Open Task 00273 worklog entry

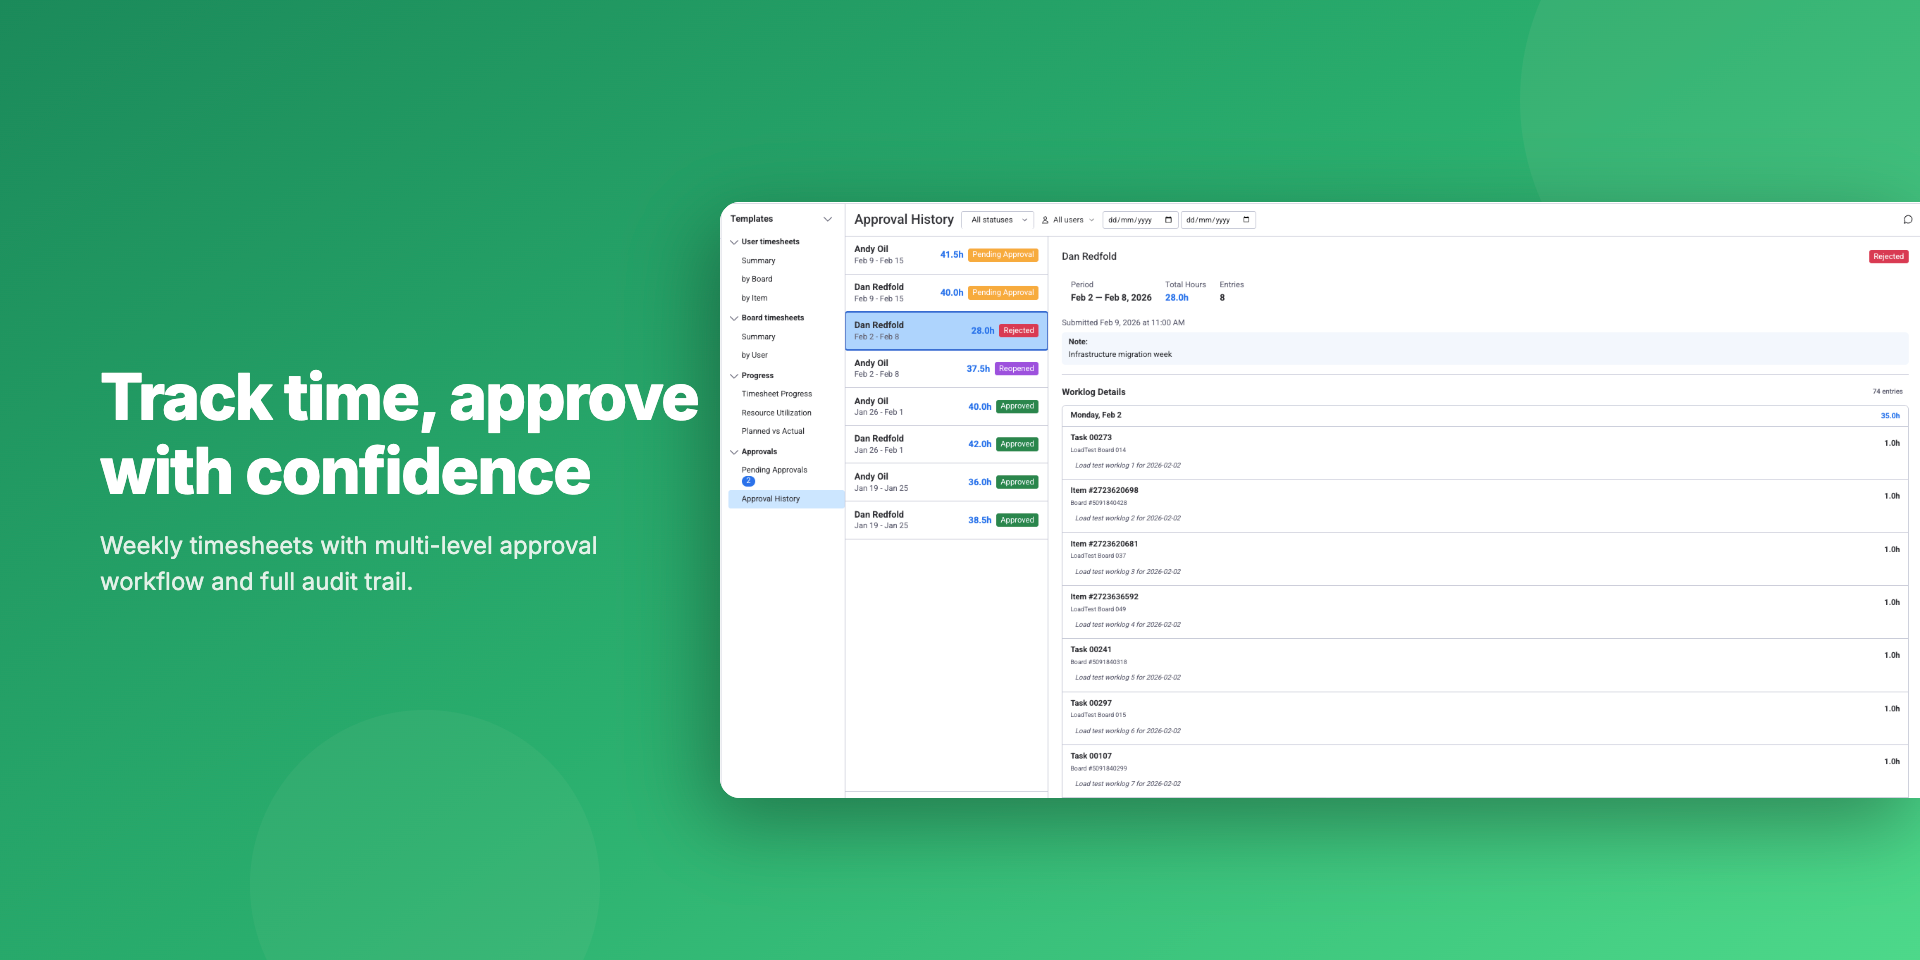(x=1091, y=438)
